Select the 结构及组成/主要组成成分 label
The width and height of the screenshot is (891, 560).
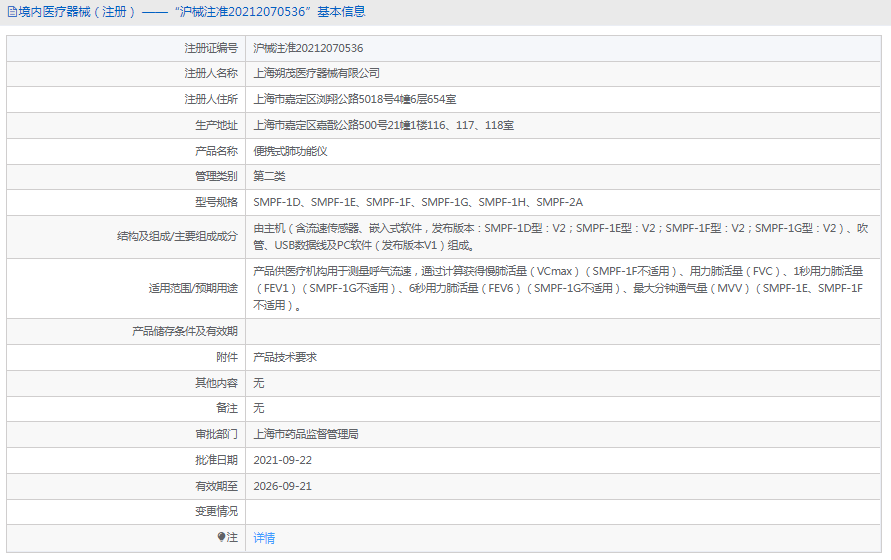pyautogui.click(x=177, y=237)
